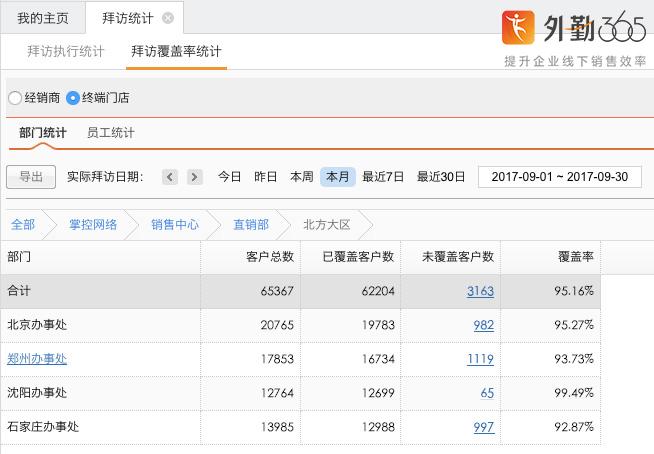
Task: Open the 我的主页 tab
Action: 43,18
